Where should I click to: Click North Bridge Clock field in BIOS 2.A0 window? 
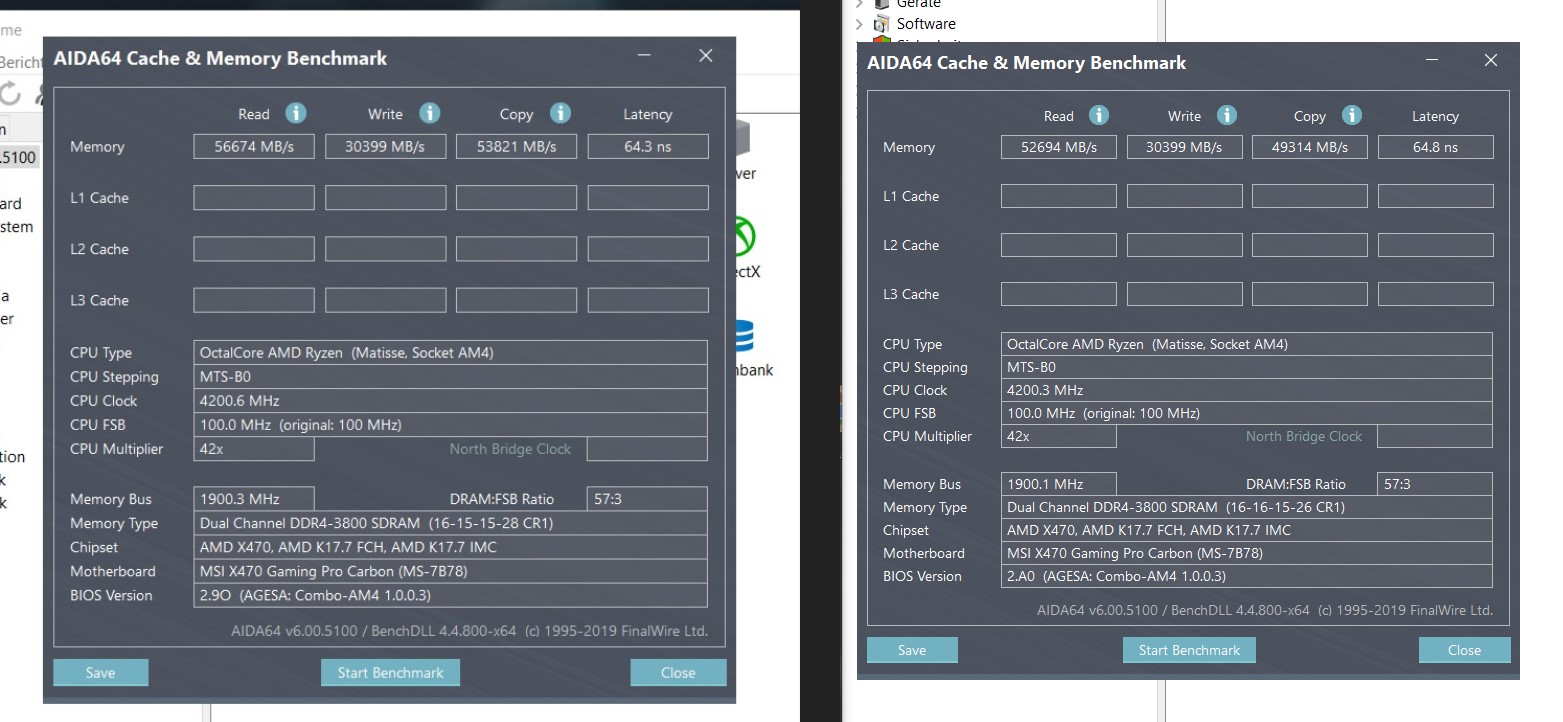pos(1436,436)
